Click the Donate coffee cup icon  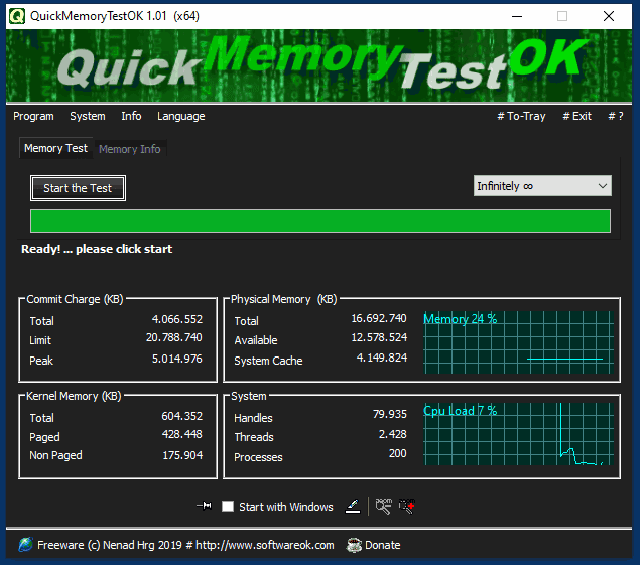(x=354, y=545)
